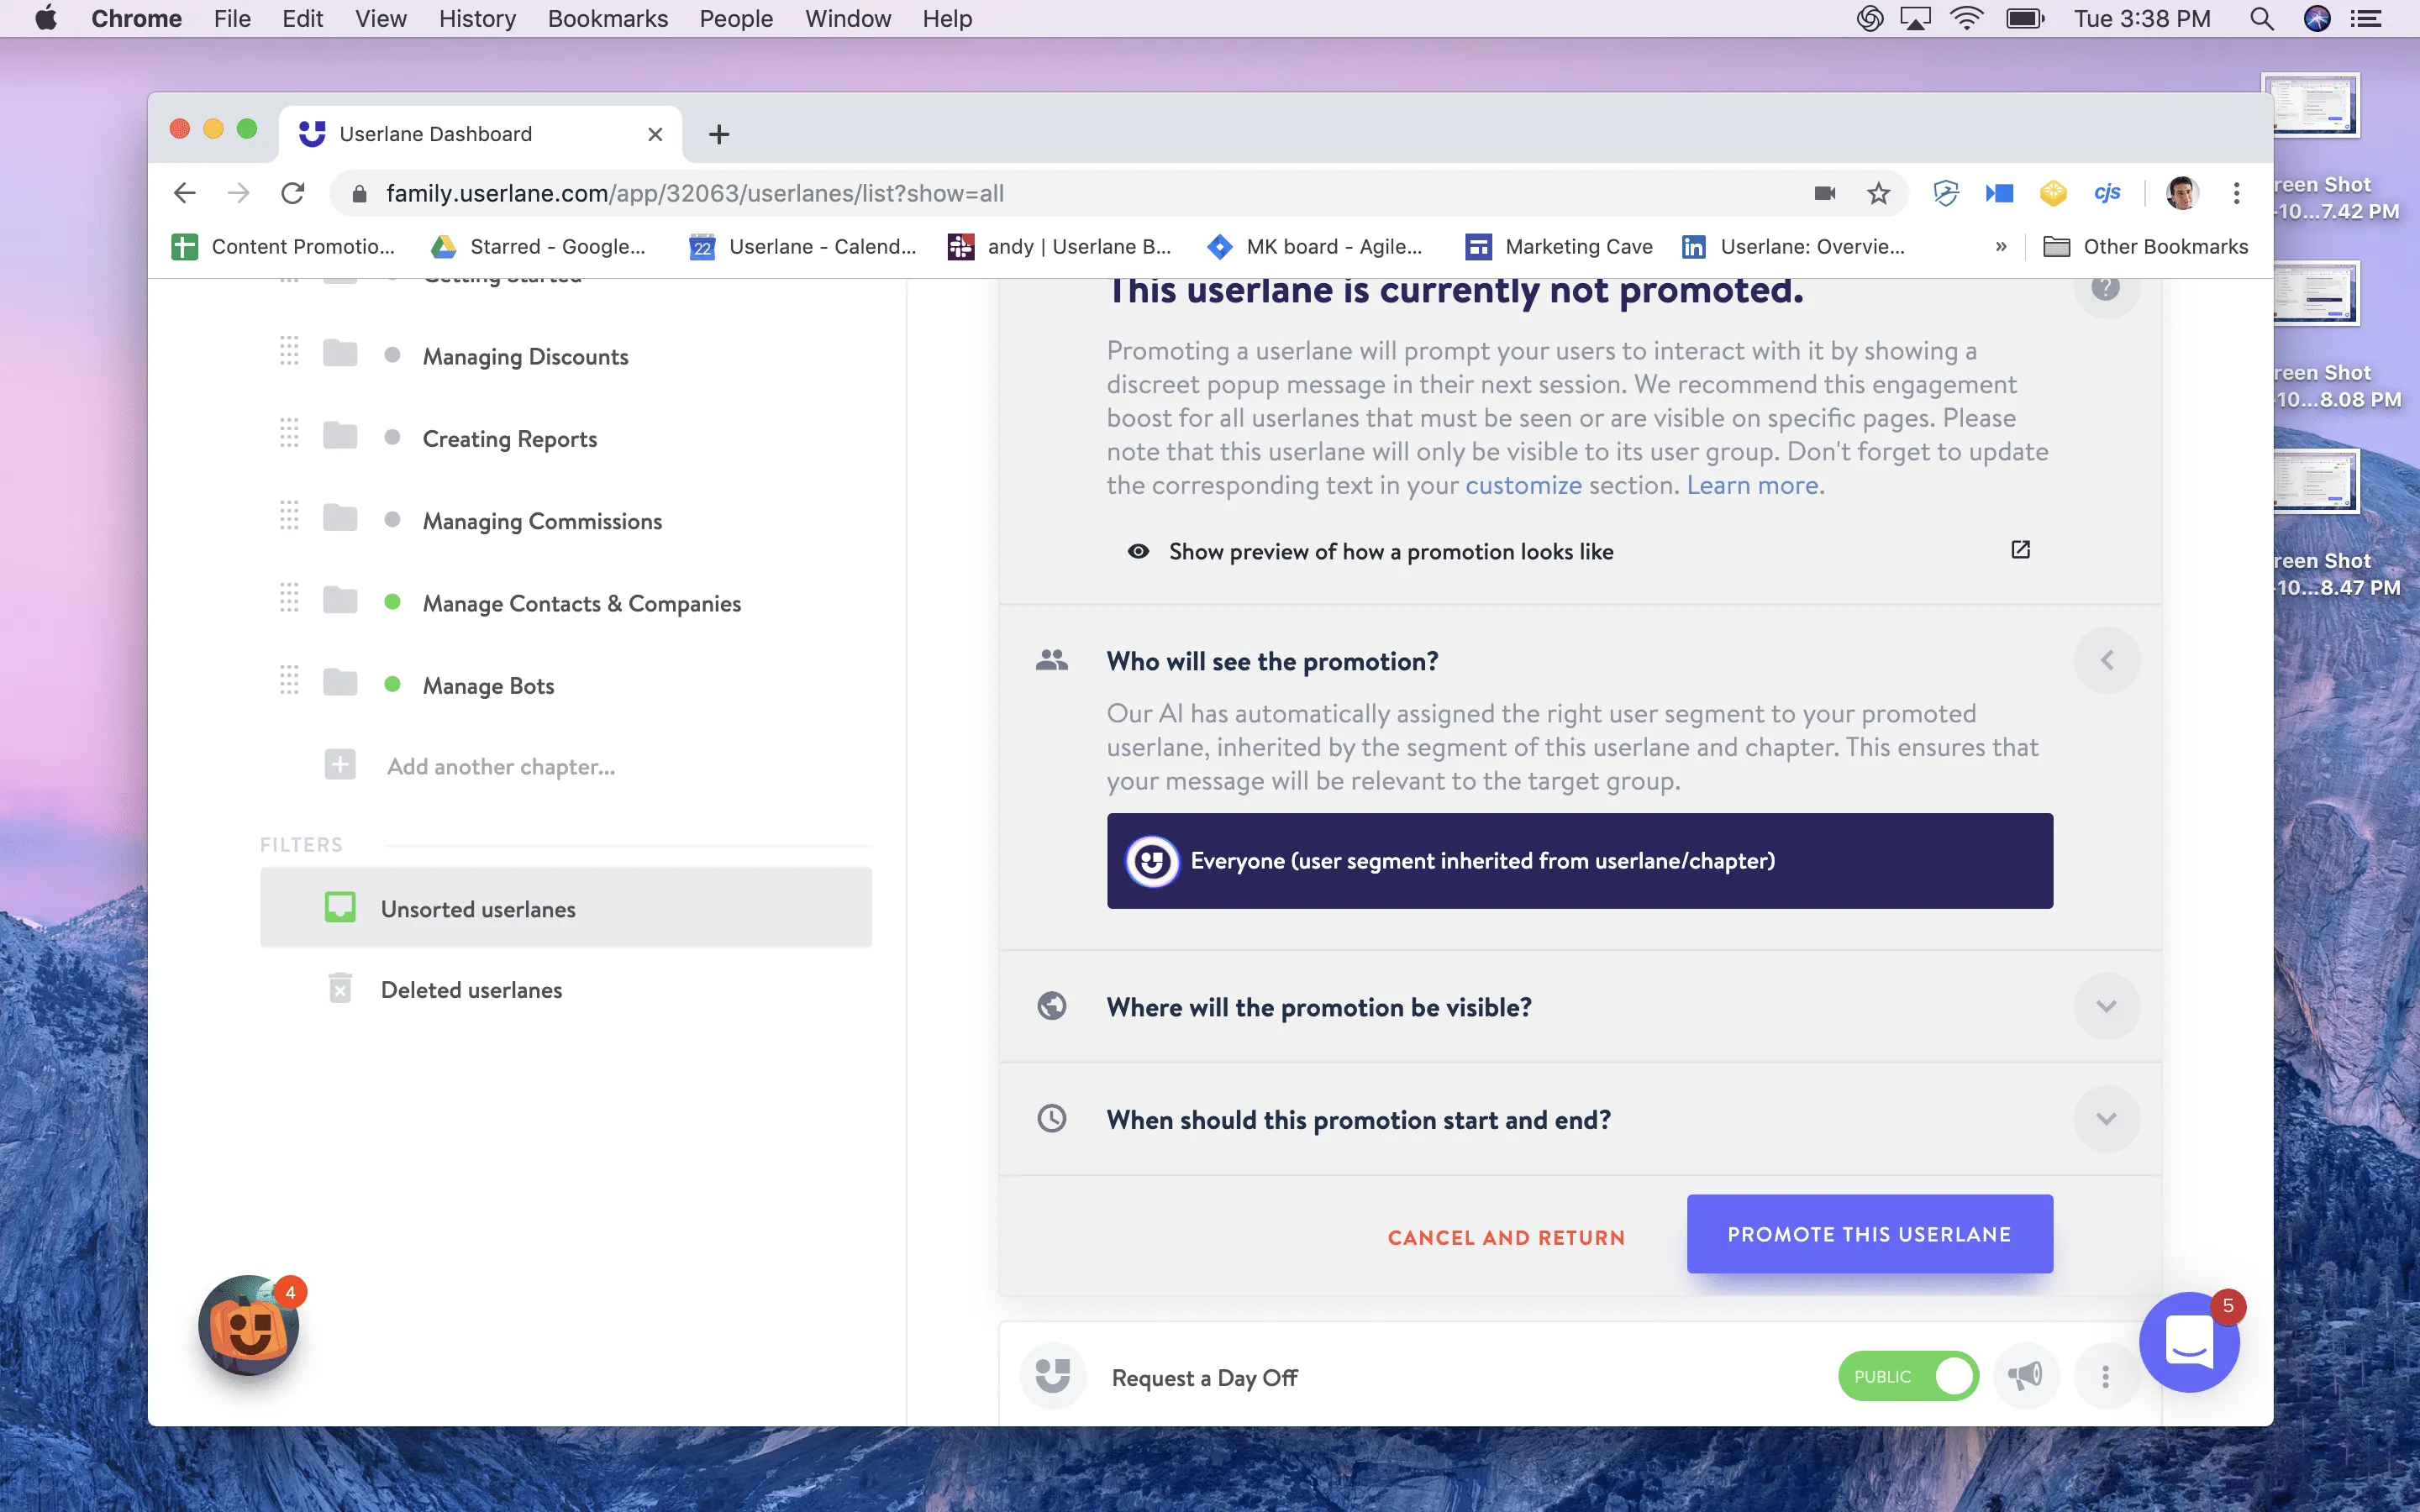
Task: Show hidden bookmarks with the double chevron
Action: pyautogui.click(x=2000, y=246)
